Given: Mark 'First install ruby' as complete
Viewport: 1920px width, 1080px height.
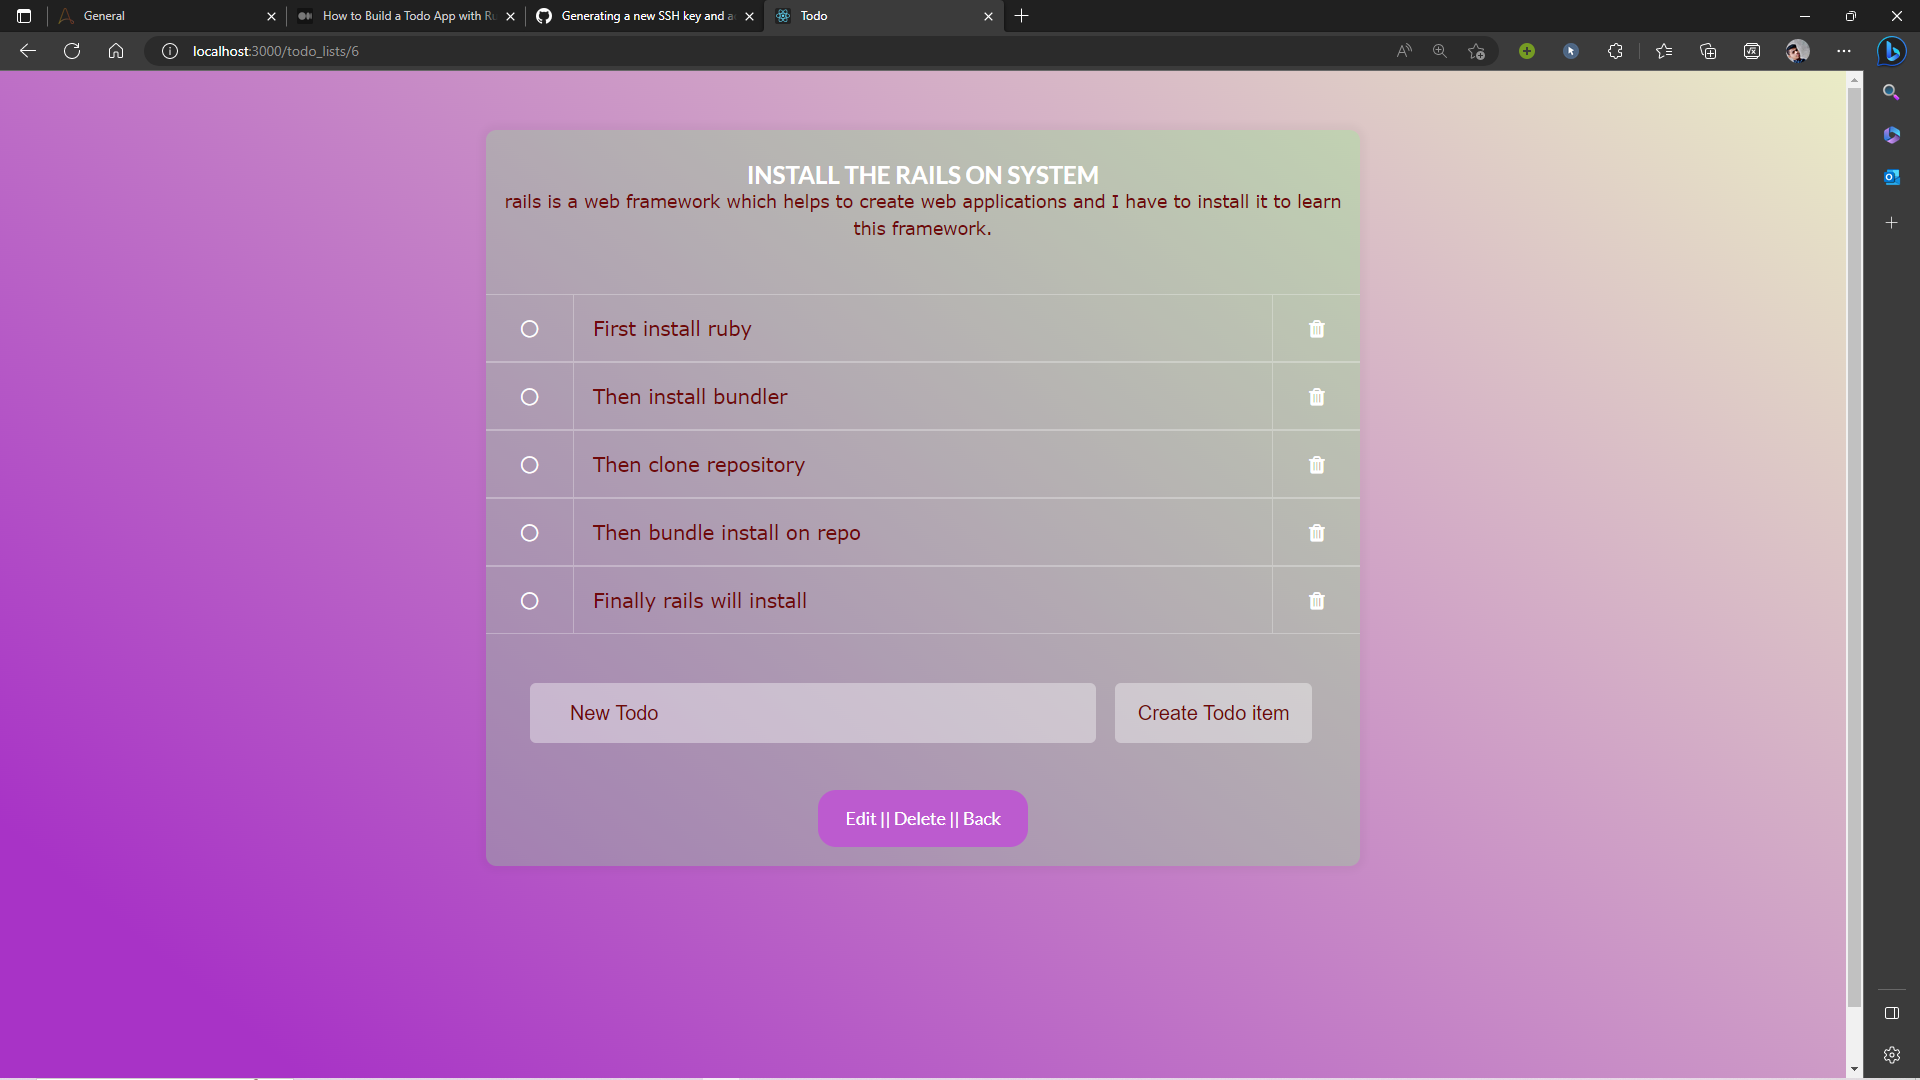Looking at the screenshot, I should click(x=529, y=329).
